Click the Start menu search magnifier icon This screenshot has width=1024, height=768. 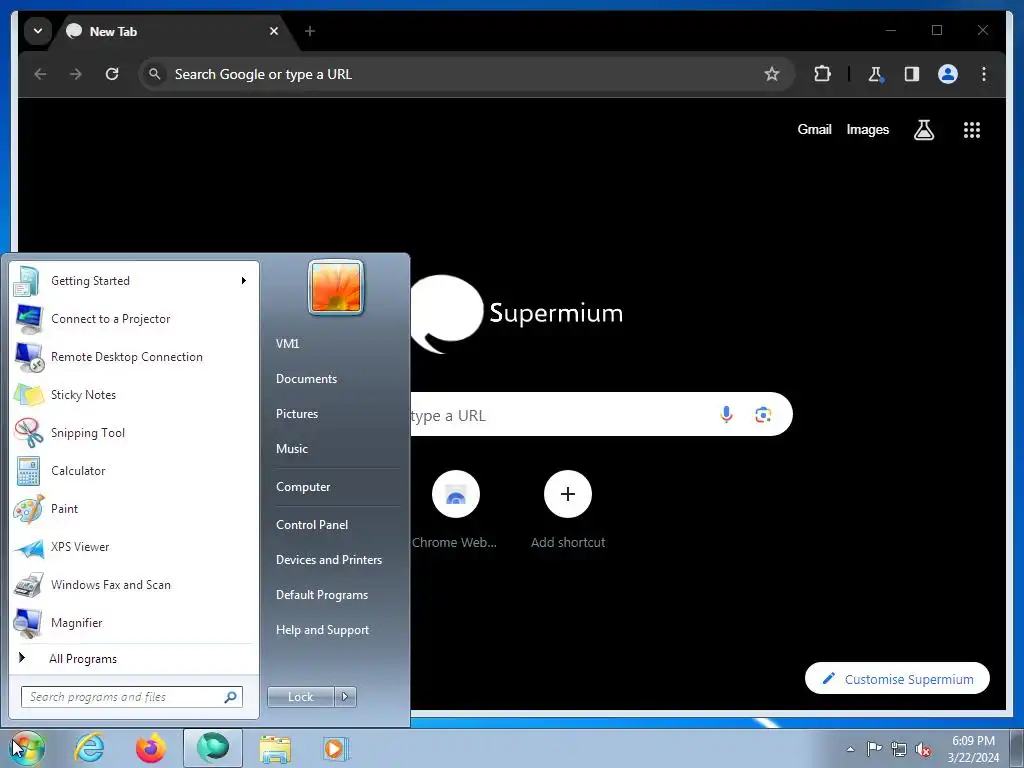(231, 697)
